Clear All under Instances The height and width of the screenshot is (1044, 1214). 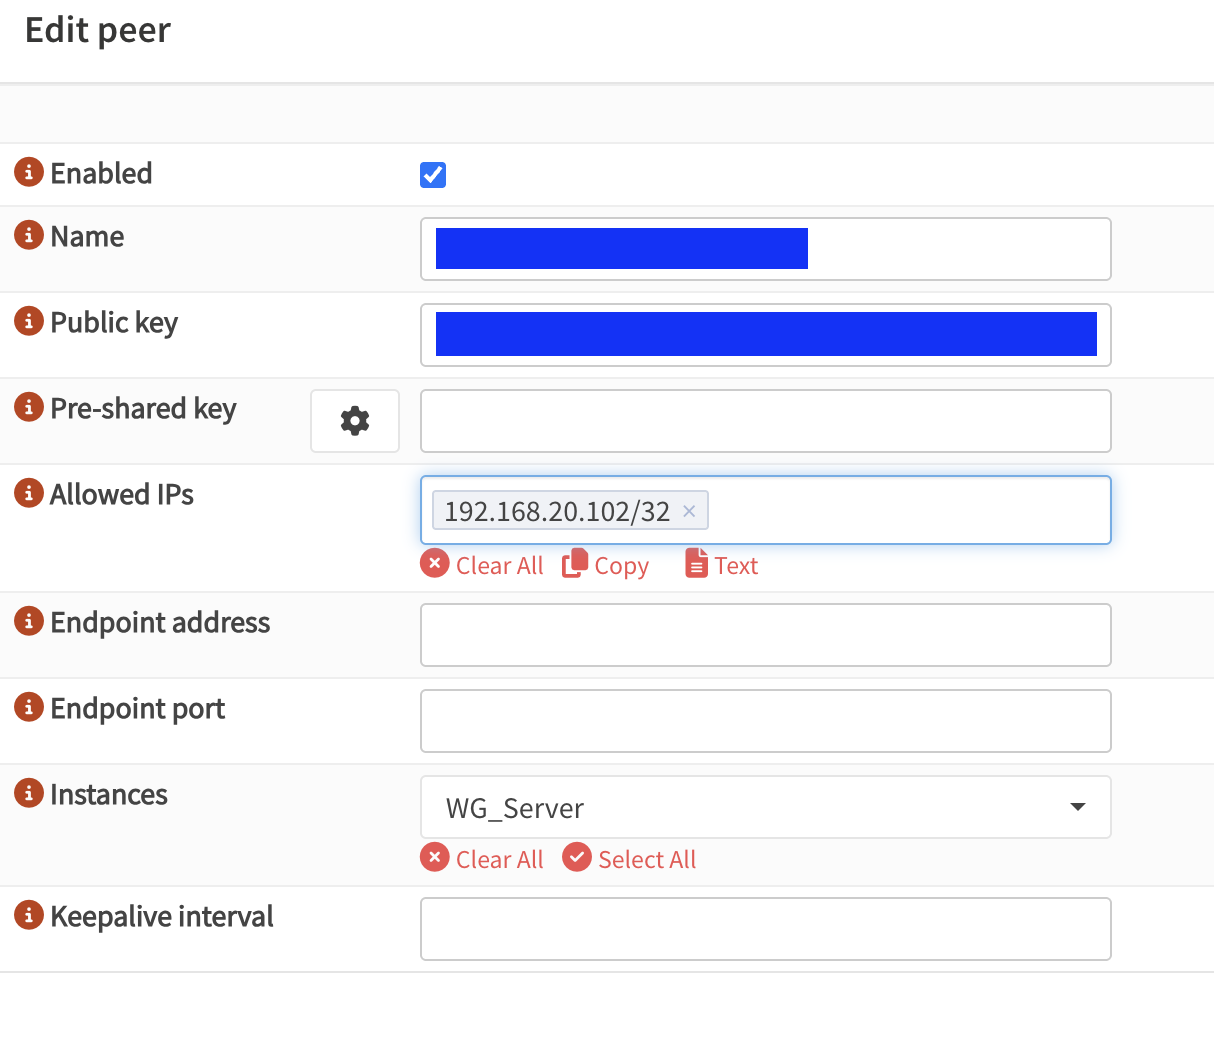pos(482,859)
